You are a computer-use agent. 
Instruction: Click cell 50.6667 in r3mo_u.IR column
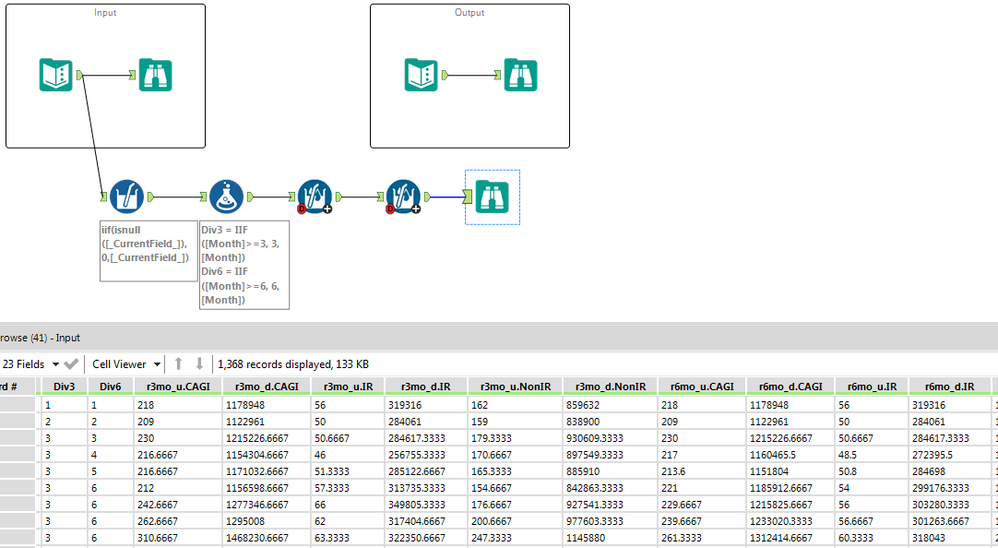[x=348, y=438]
